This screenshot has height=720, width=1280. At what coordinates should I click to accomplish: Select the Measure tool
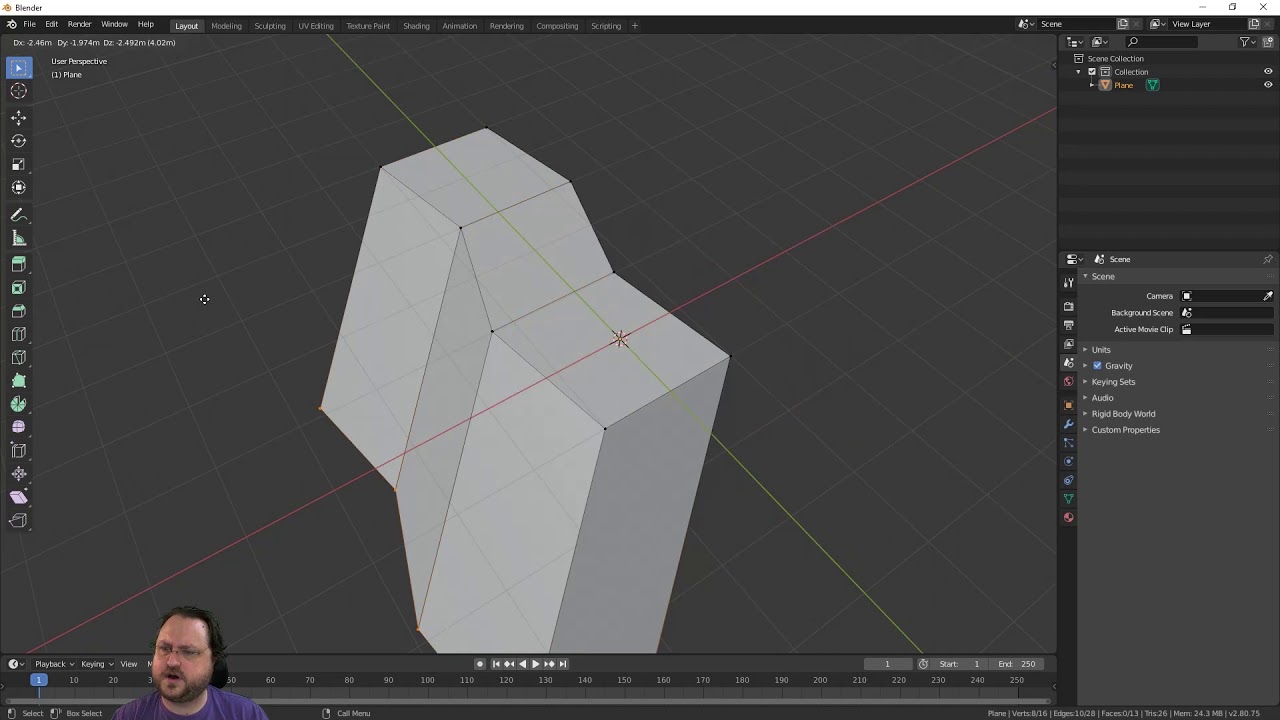tap(18, 238)
